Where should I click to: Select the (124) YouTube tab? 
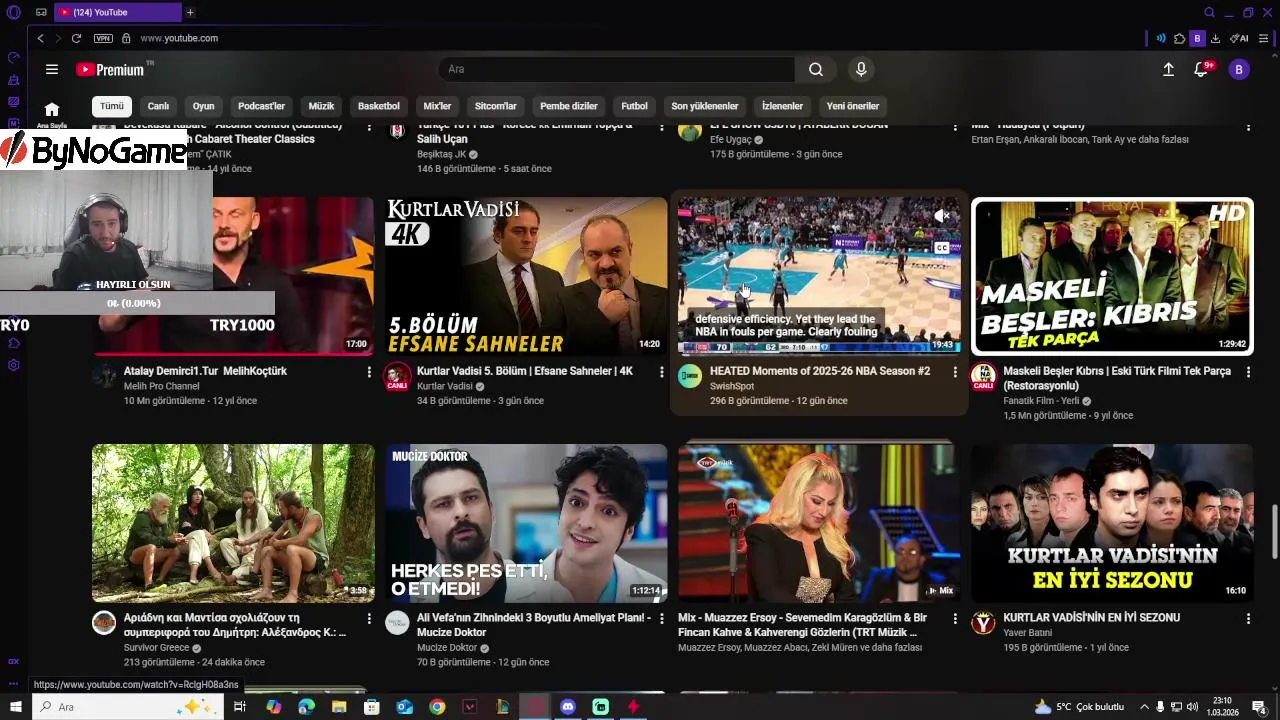pyautogui.click(x=117, y=12)
